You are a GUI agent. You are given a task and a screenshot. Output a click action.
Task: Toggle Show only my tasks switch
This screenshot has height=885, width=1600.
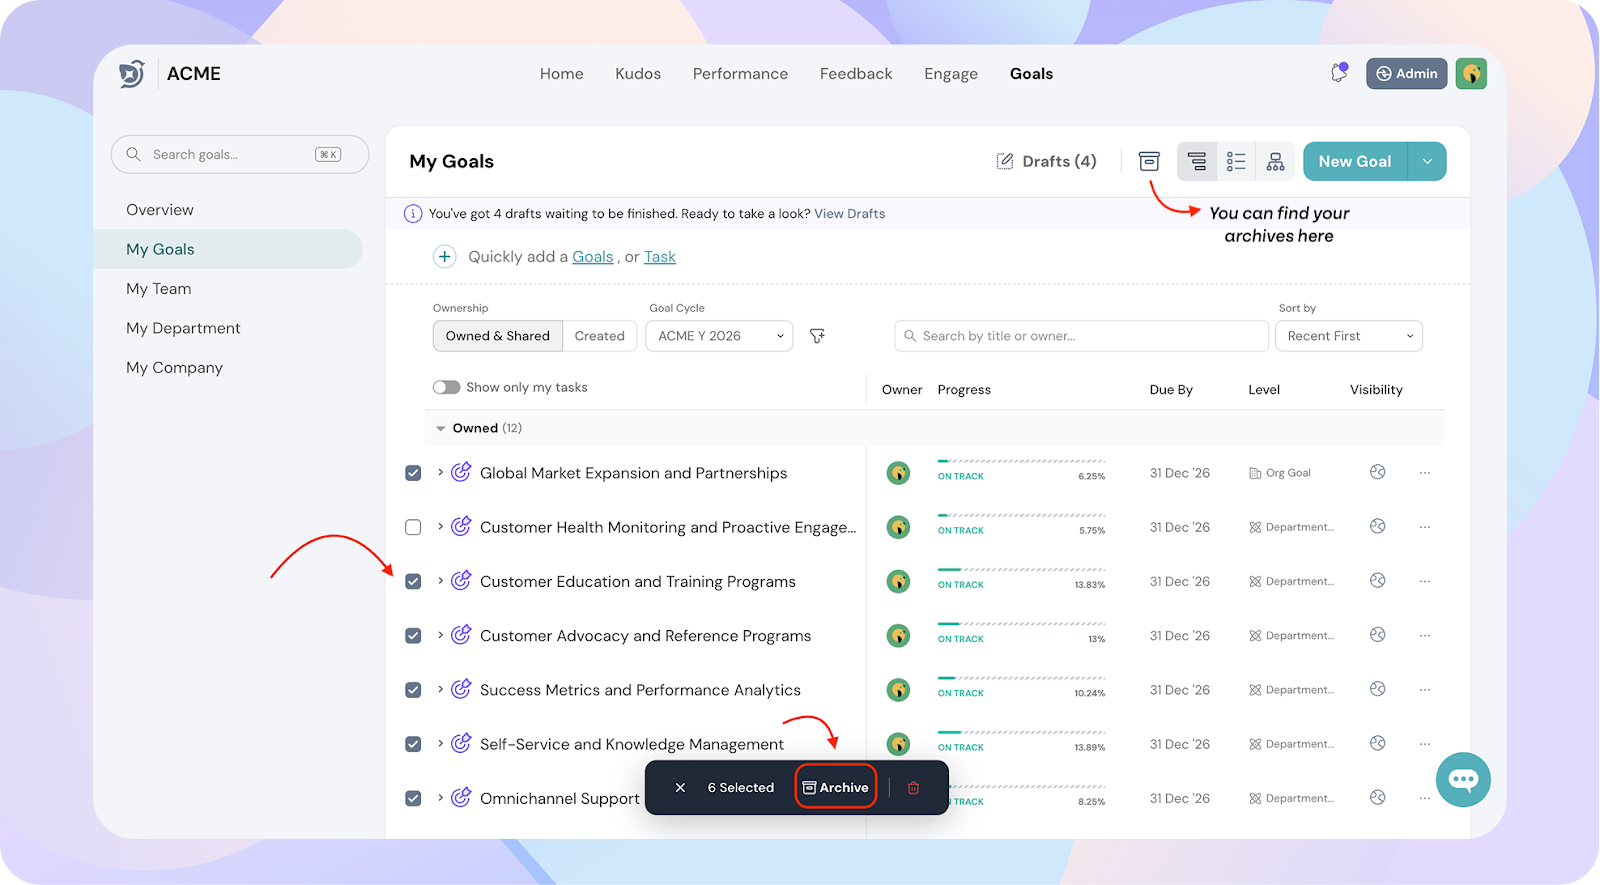[446, 387]
